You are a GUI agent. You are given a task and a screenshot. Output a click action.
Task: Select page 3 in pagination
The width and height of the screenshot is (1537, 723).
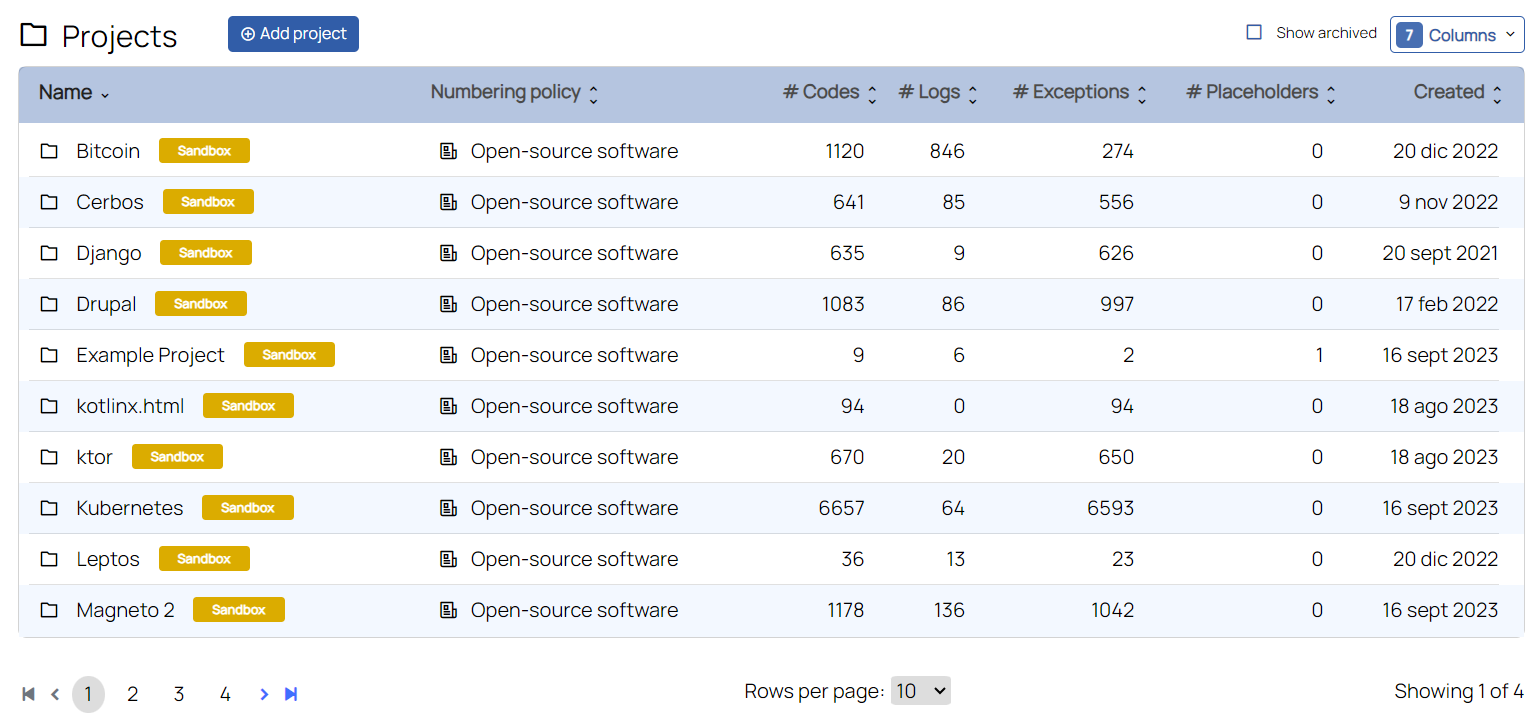coord(179,694)
